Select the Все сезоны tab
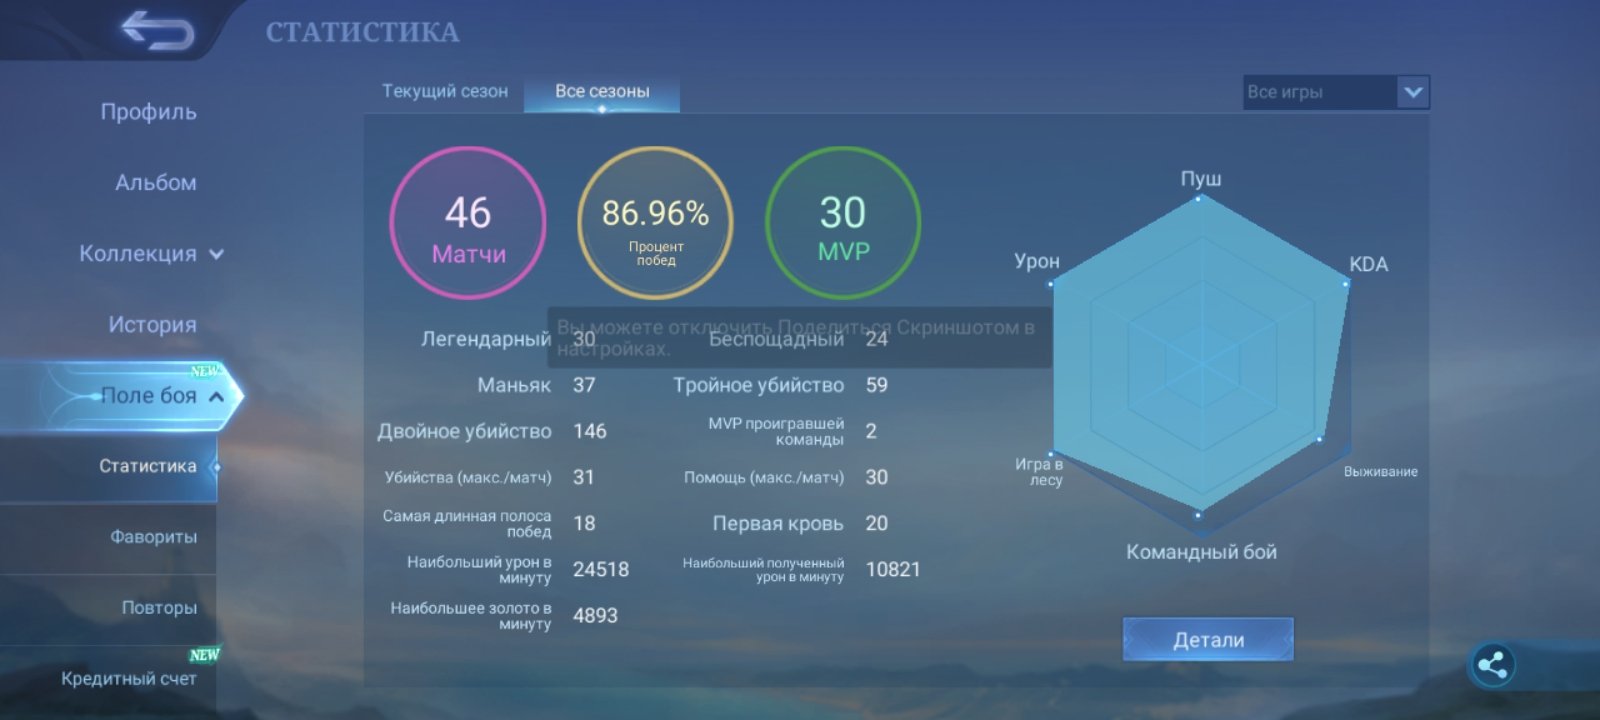The height and width of the screenshot is (720, 1600). click(602, 91)
